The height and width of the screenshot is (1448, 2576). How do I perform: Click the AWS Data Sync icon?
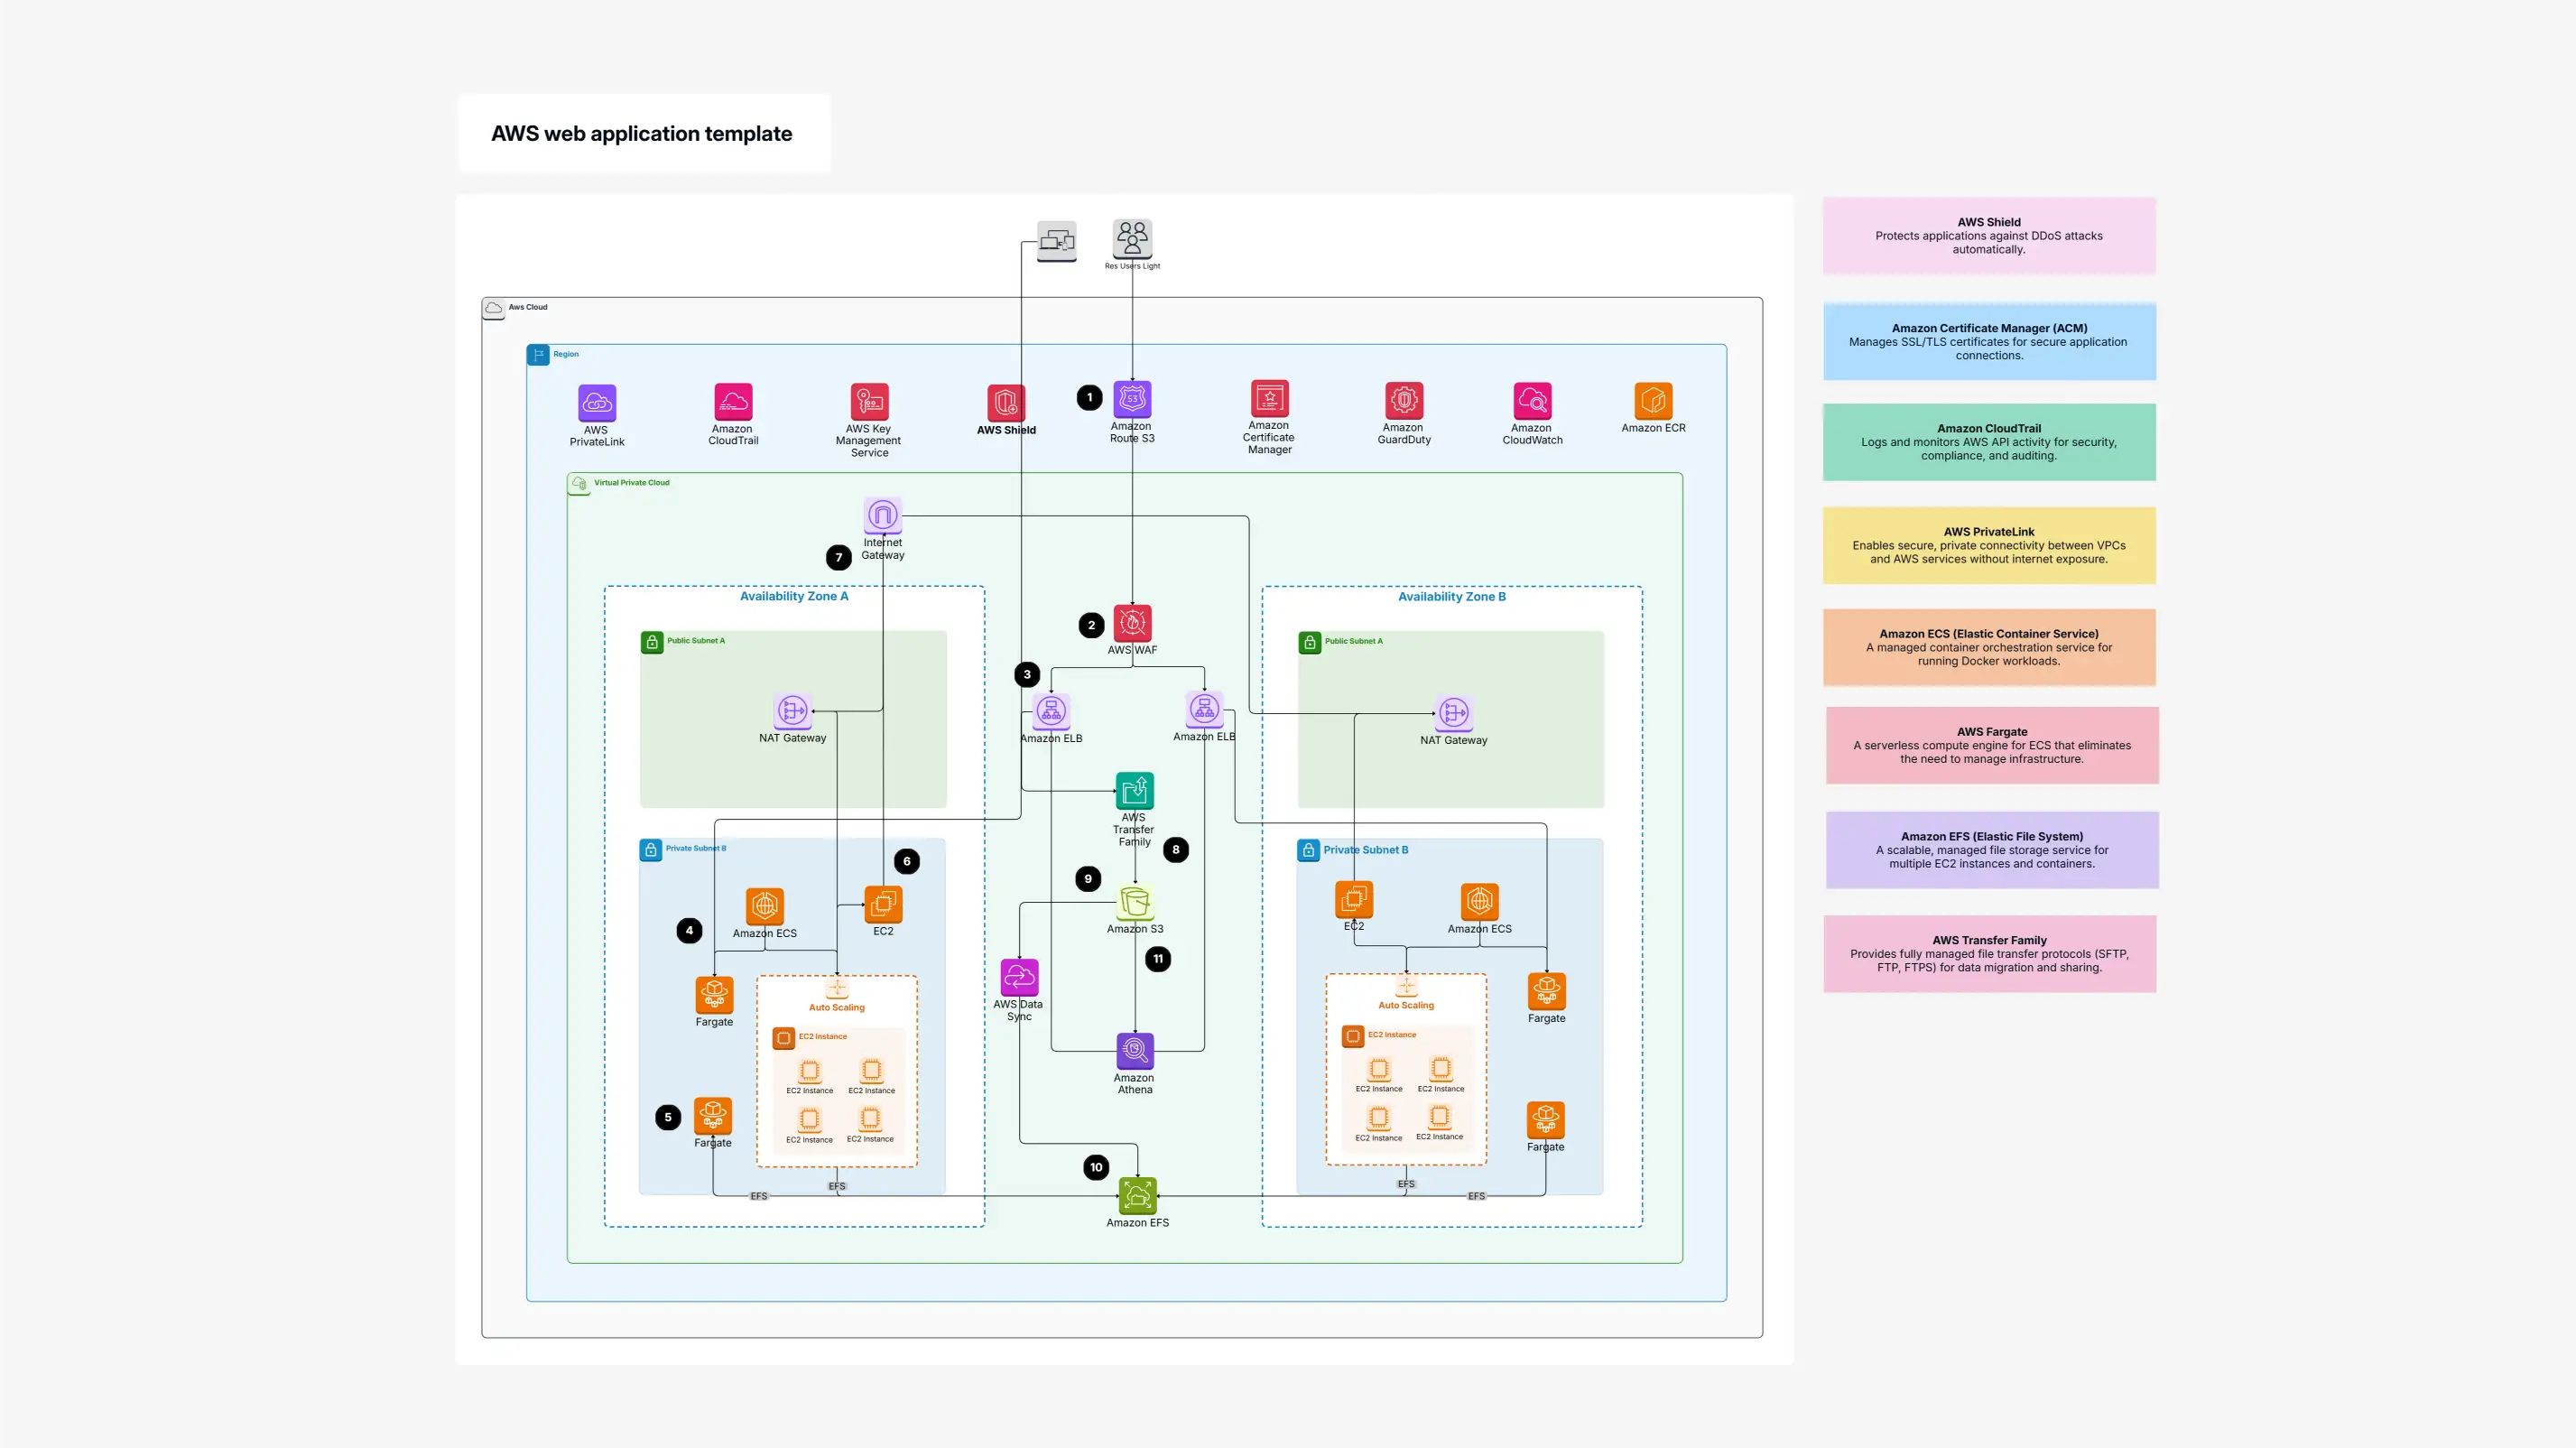[x=1019, y=977]
